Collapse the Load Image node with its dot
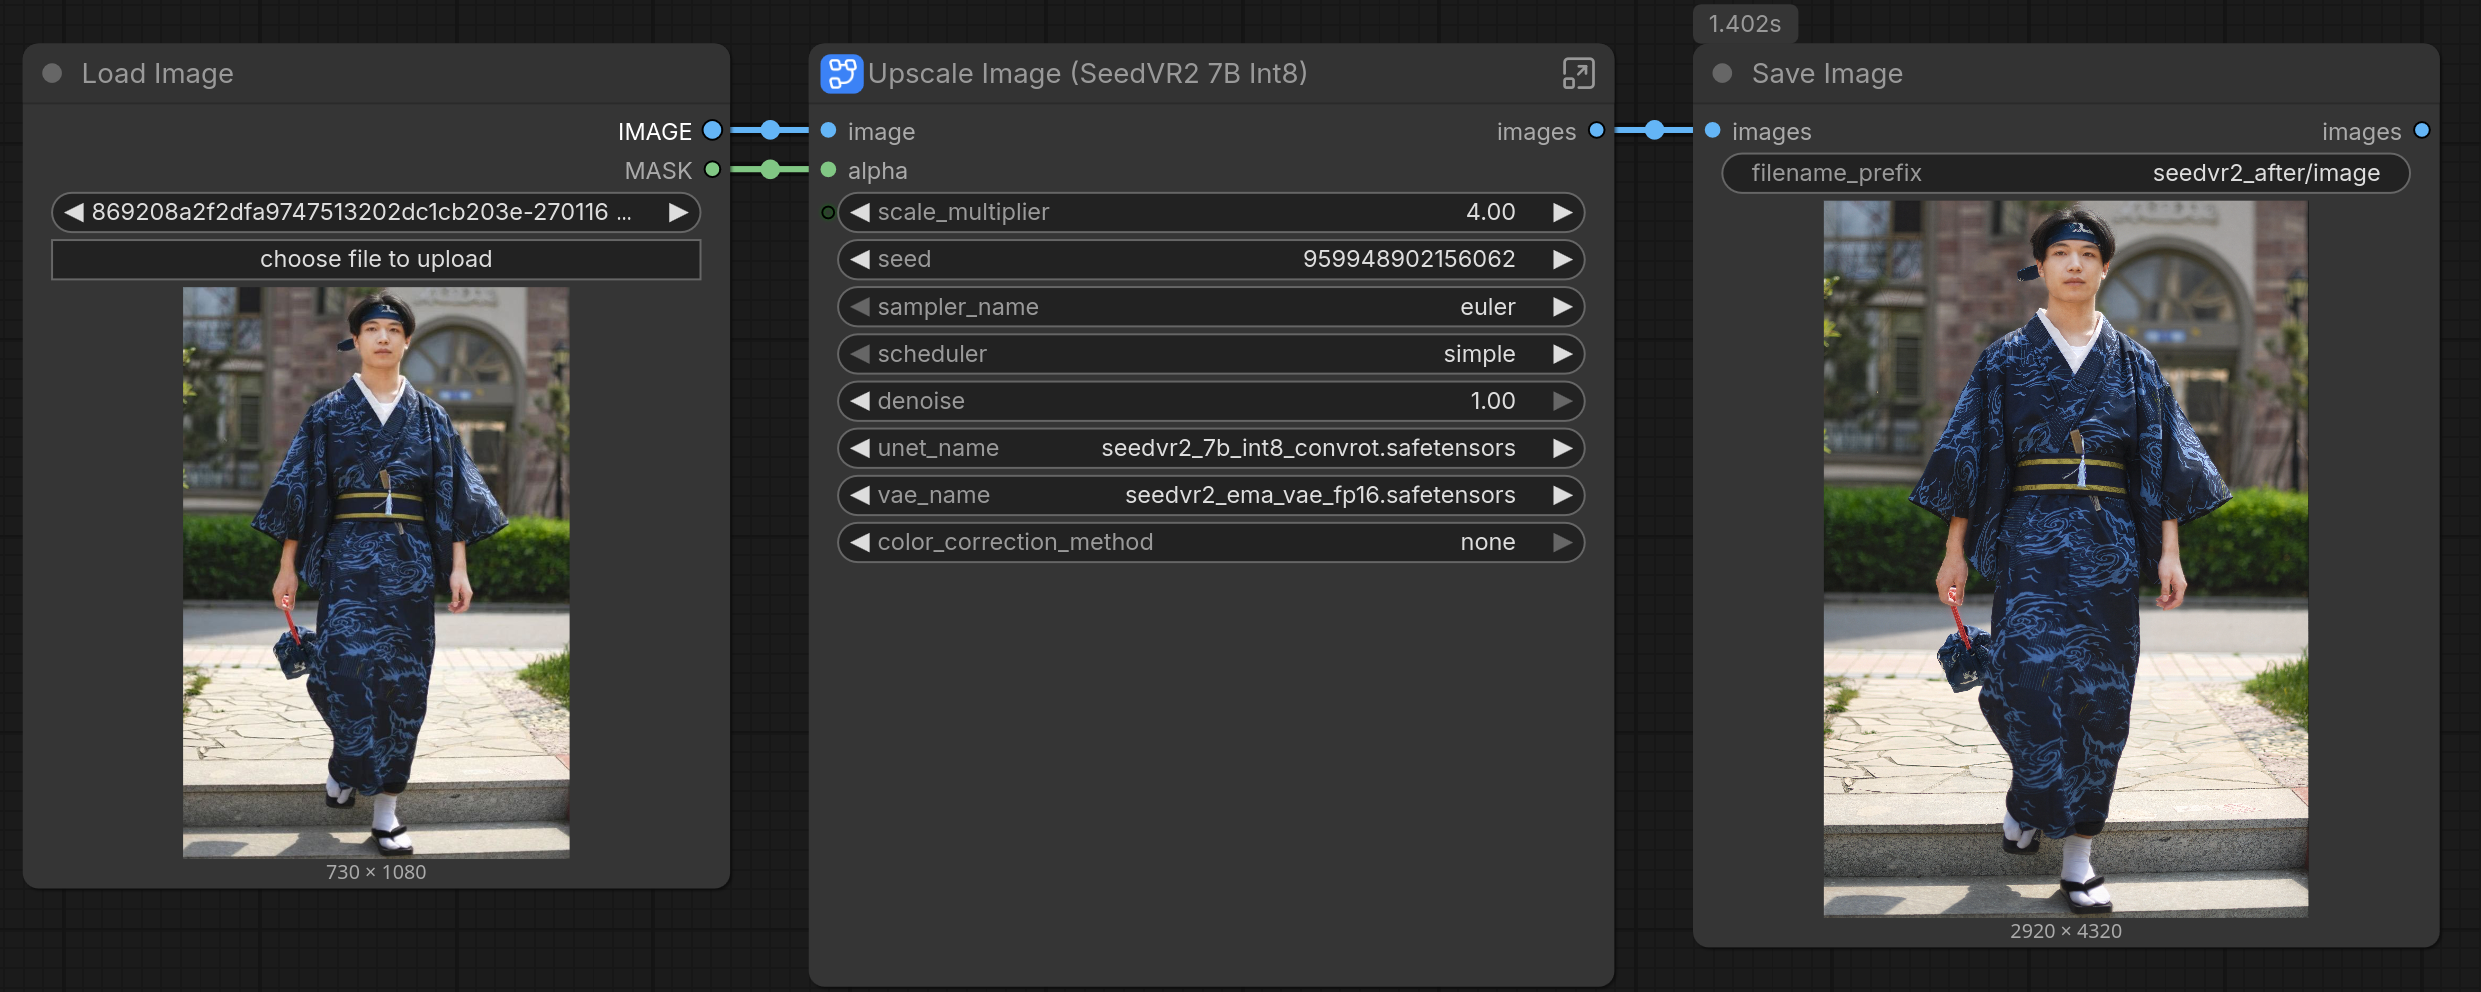Screen dimensions: 2481x992 pos(52,73)
